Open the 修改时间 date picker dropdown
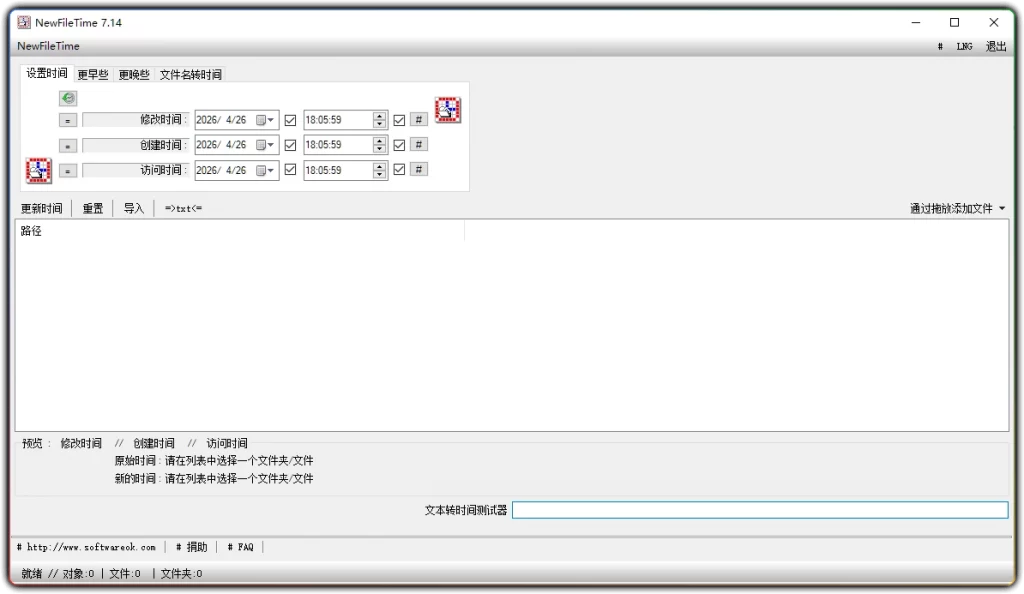 click(268, 118)
